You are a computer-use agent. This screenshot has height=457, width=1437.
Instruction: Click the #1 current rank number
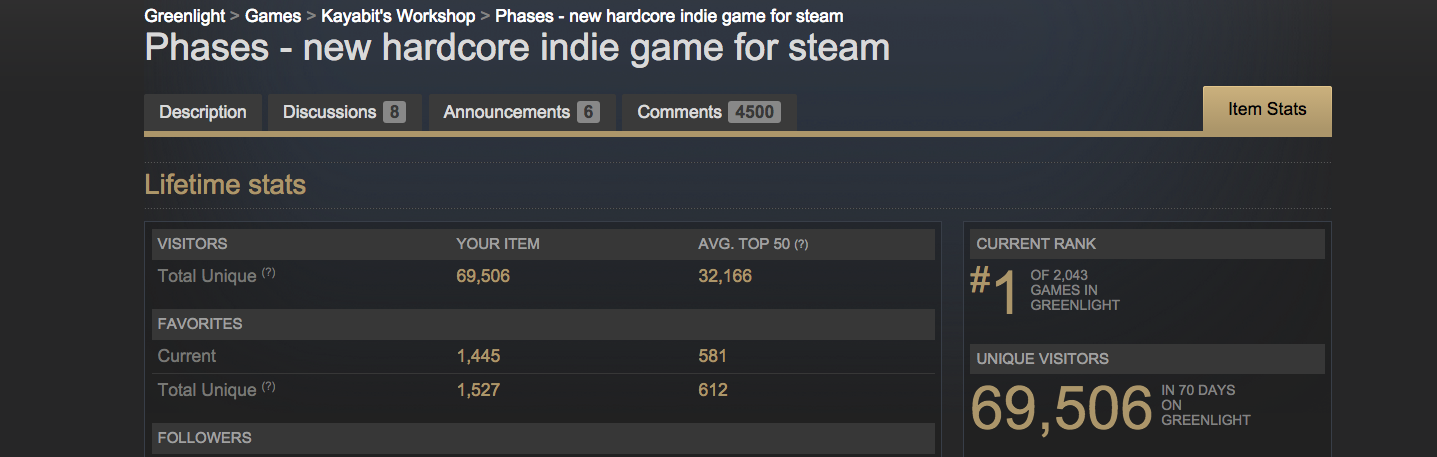click(994, 291)
